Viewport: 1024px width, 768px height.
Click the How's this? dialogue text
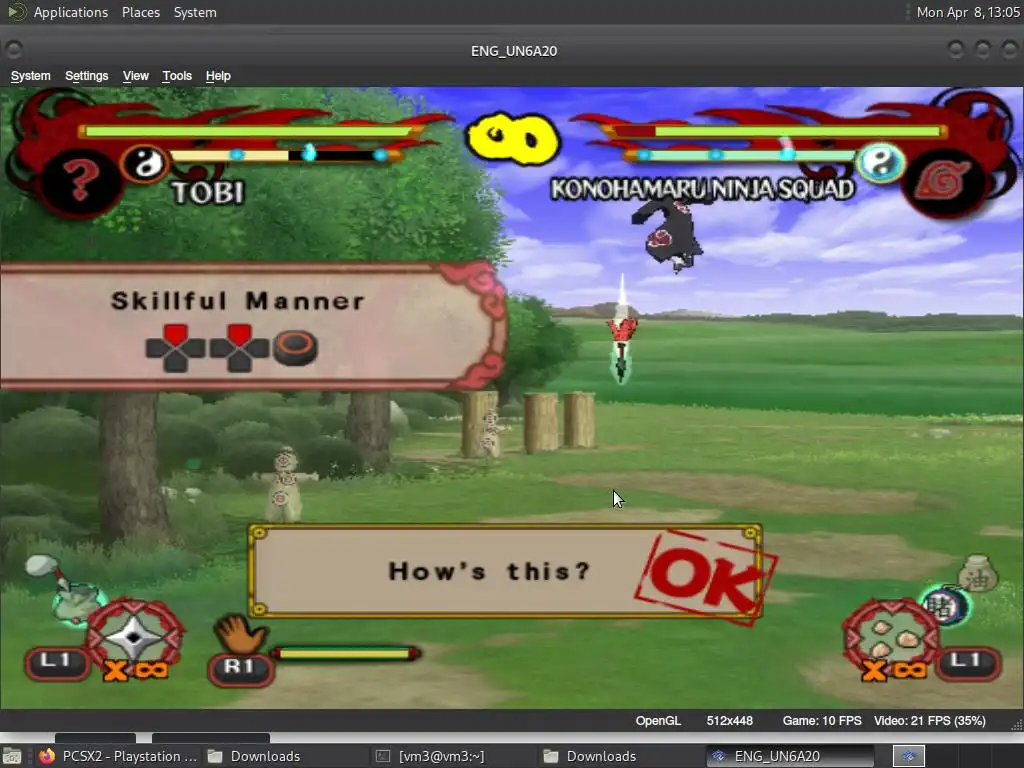(489, 571)
